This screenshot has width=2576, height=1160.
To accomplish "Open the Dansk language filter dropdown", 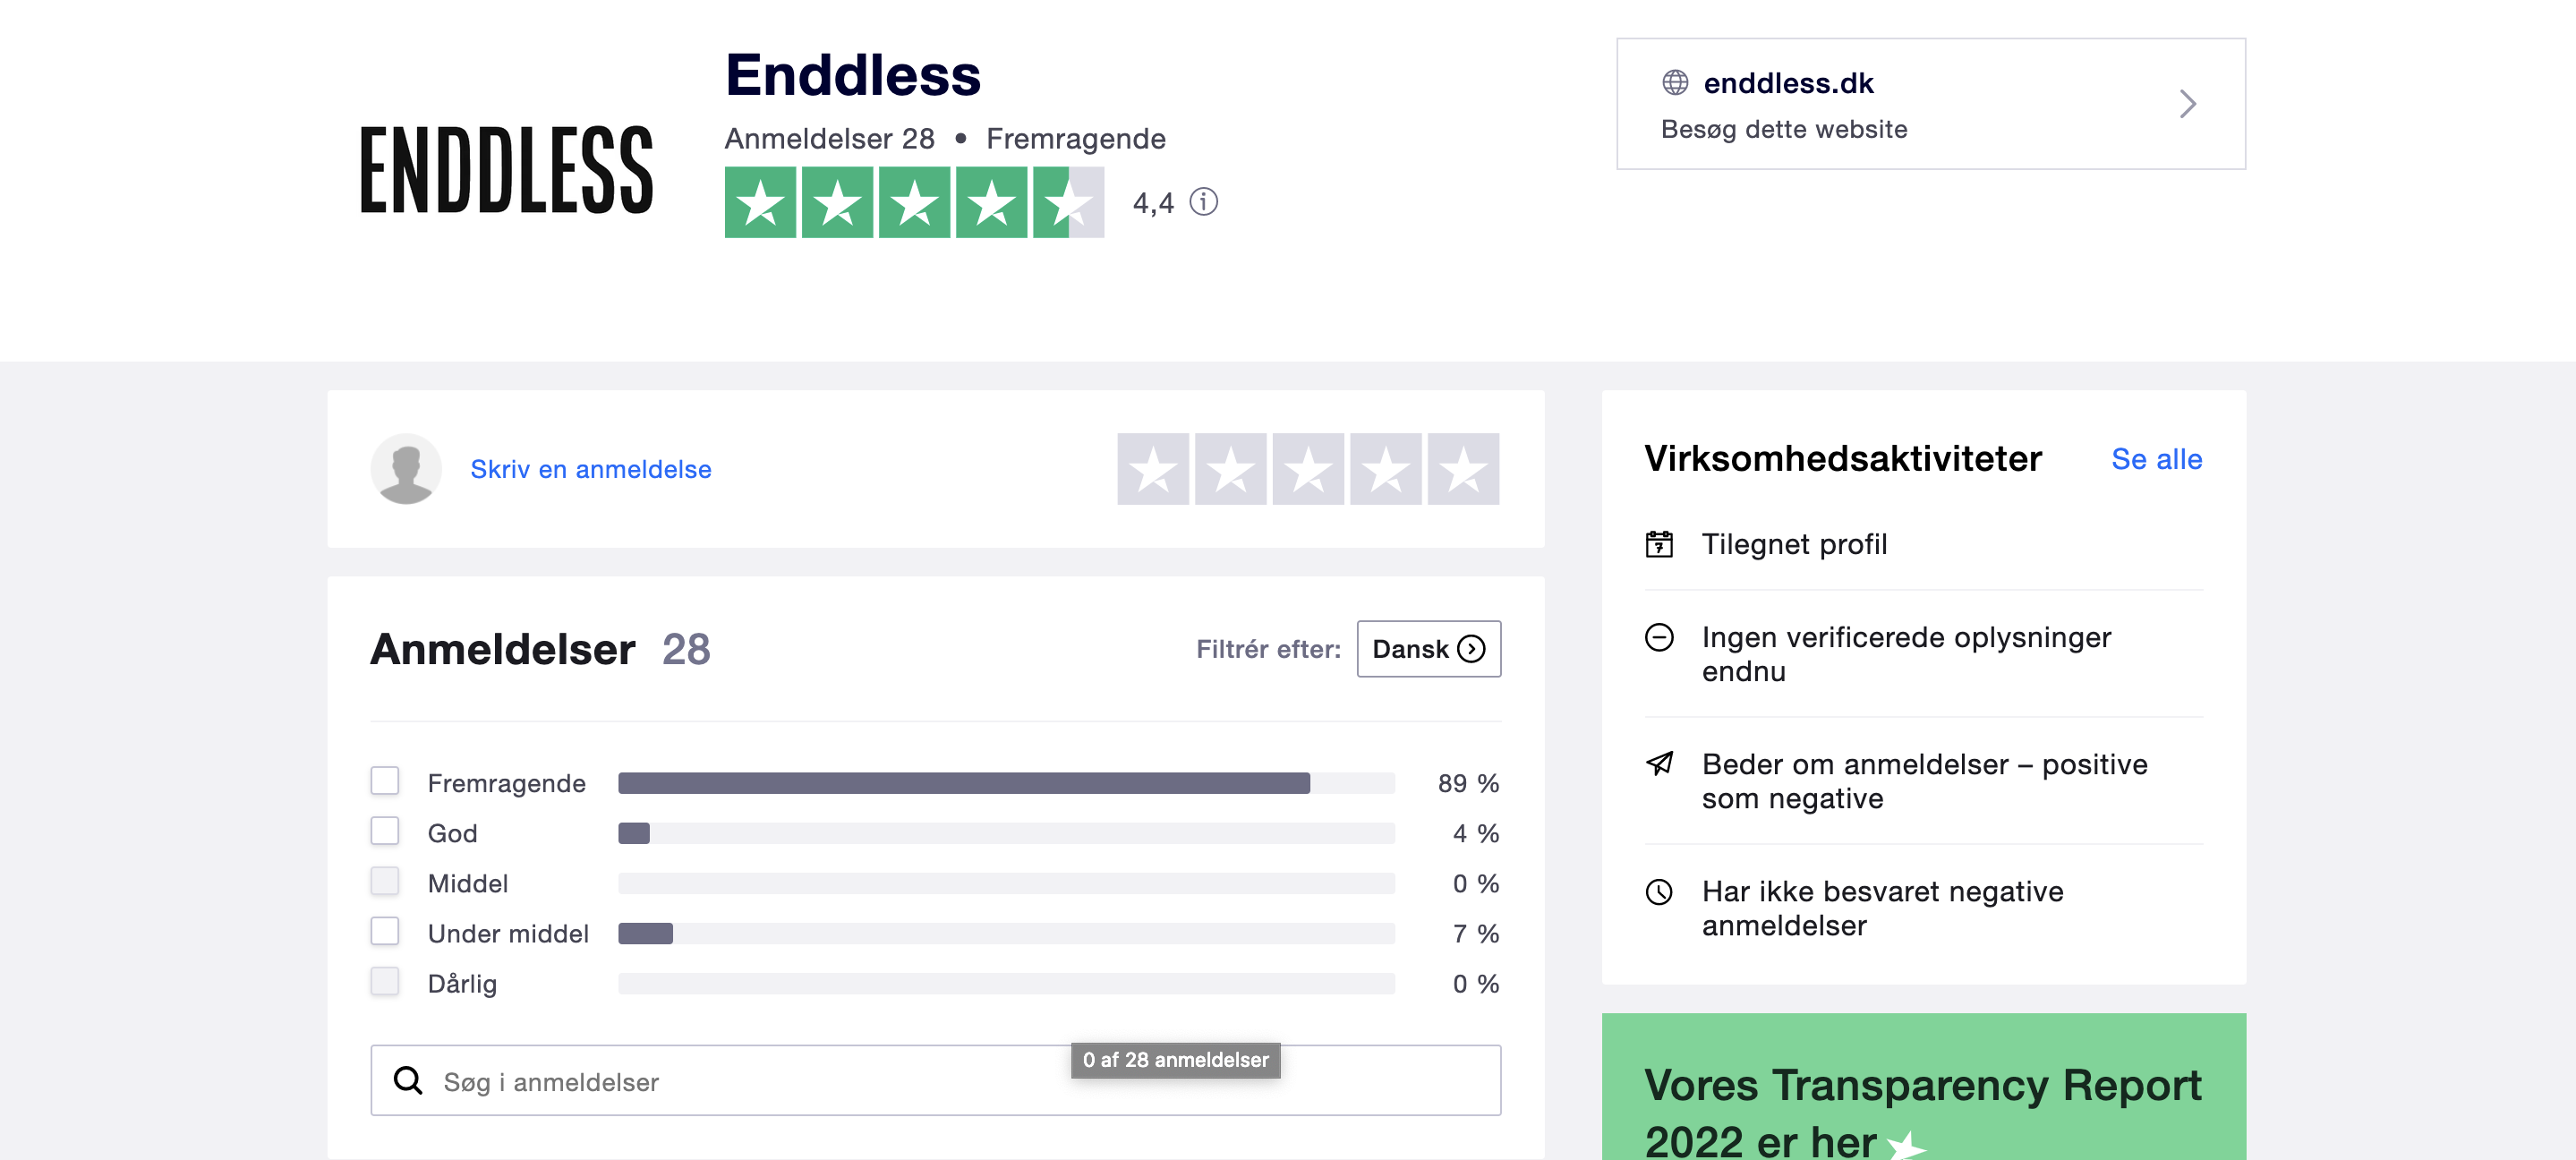I will click(1428, 649).
